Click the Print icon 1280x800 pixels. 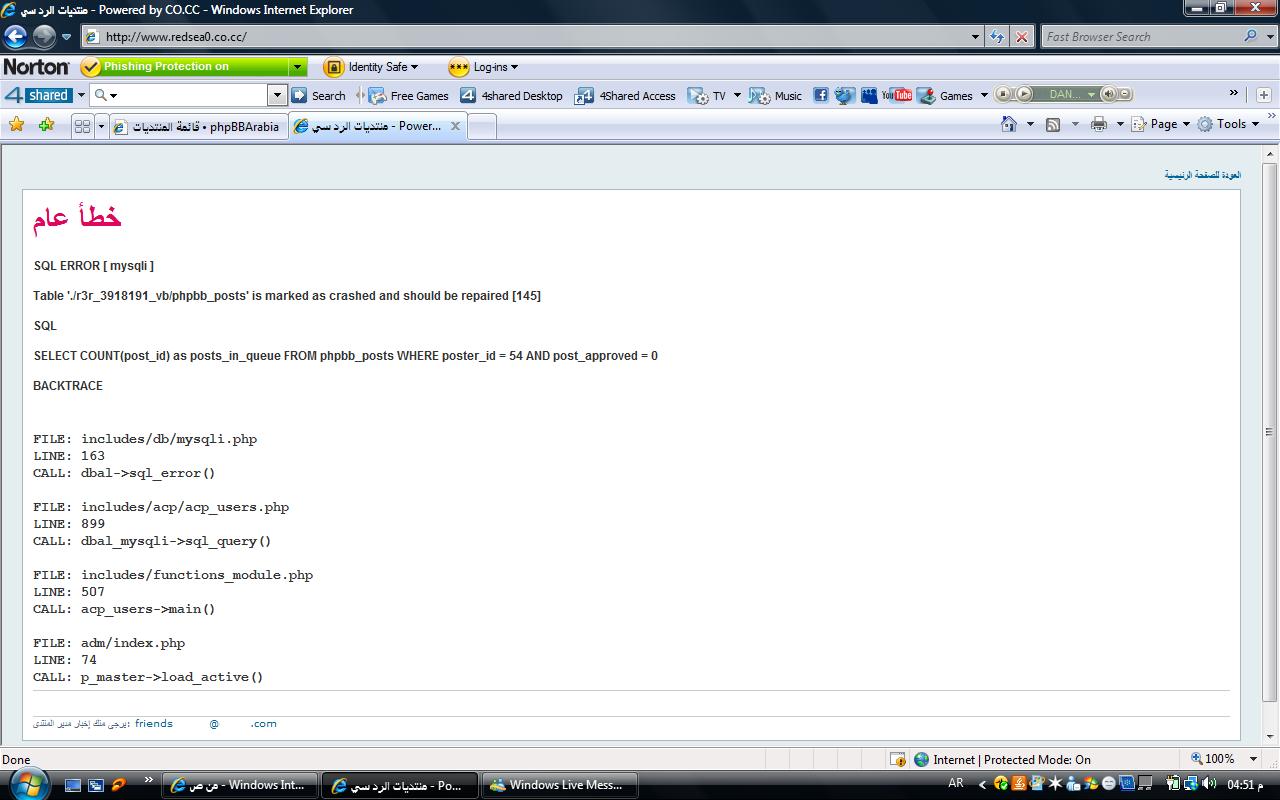(x=1099, y=124)
